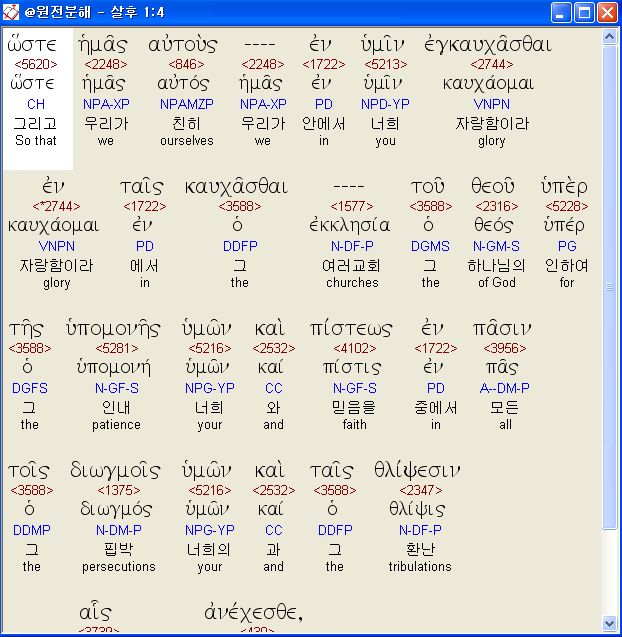Click the Greek word ἀνέχεσθε
Viewport: 622px width, 637px height.
(254, 613)
